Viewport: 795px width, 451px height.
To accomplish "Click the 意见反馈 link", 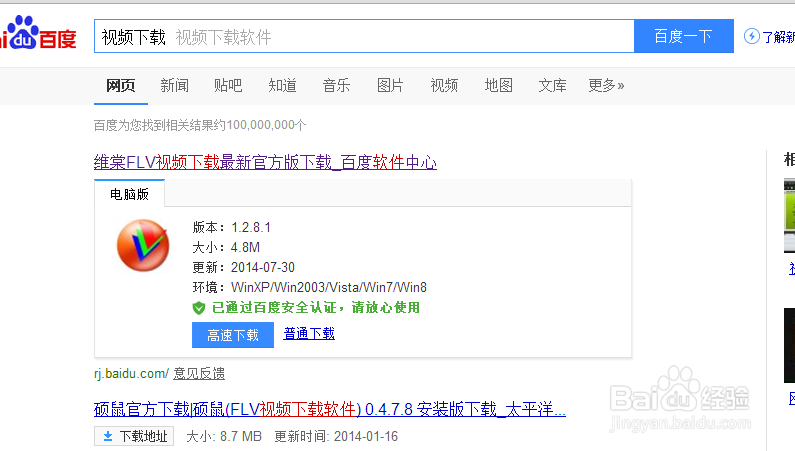I will click(199, 374).
